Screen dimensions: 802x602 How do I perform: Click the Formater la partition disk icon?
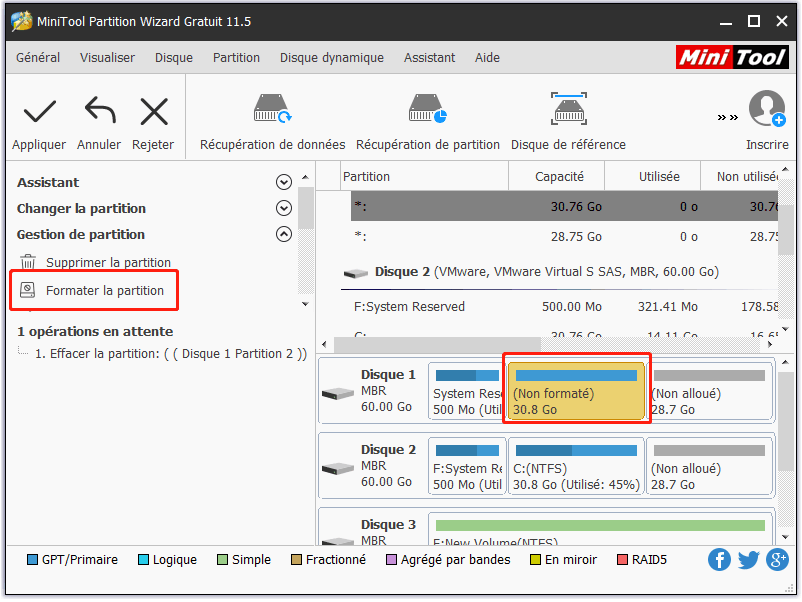point(27,290)
